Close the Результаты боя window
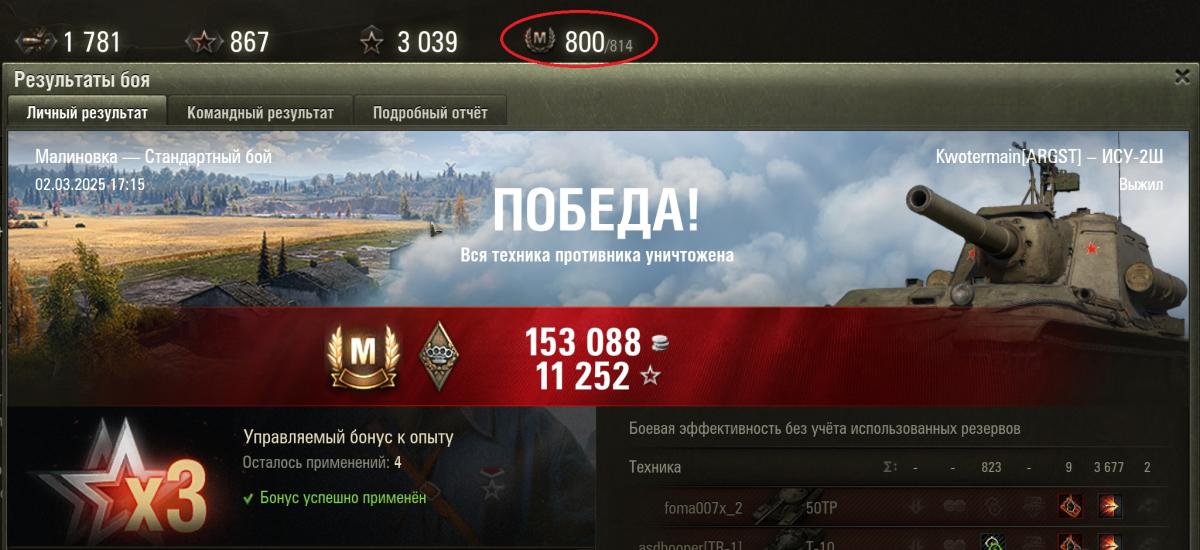This screenshot has height=550, width=1200. point(1182,76)
